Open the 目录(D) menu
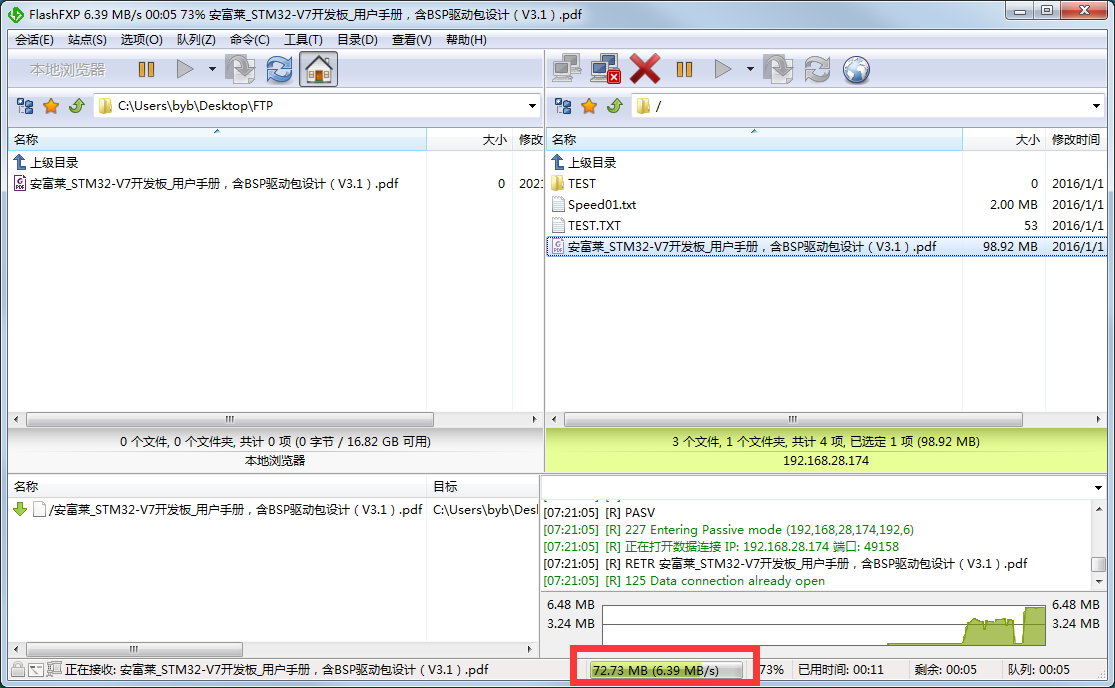This screenshot has height=688, width=1115. [357, 40]
